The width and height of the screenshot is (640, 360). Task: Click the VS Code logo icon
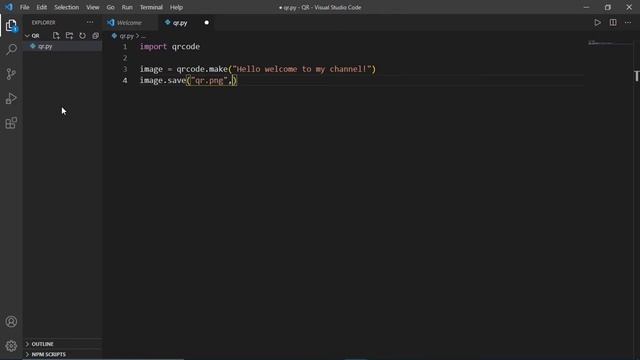point(9,7)
